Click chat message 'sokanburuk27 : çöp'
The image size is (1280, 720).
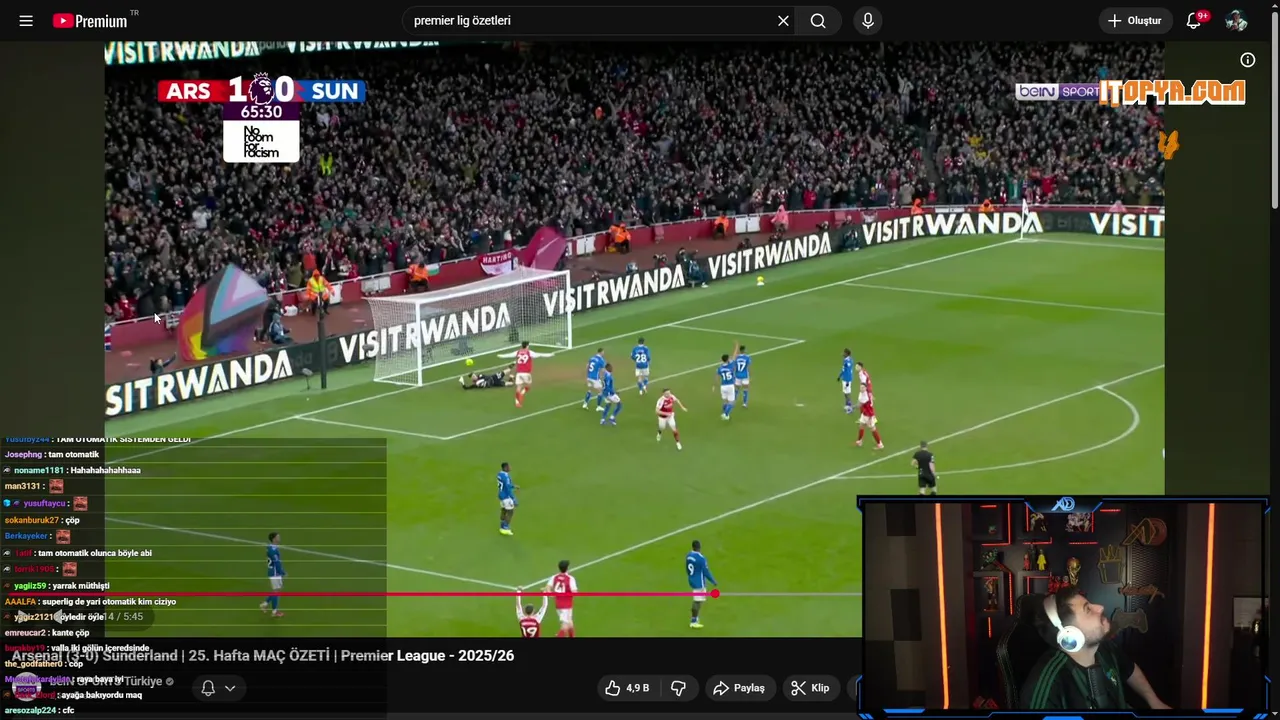[x=42, y=520]
